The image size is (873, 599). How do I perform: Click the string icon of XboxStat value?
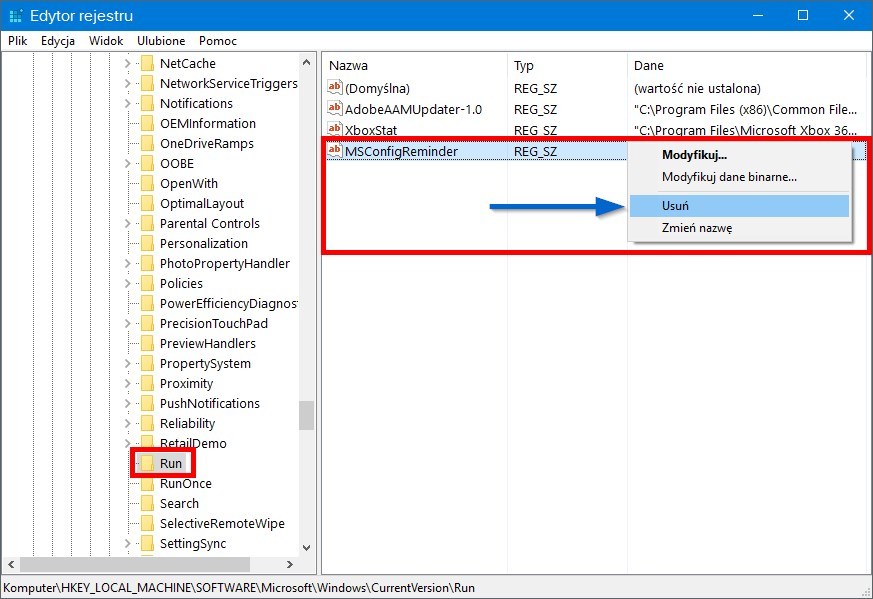click(x=335, y=130)
